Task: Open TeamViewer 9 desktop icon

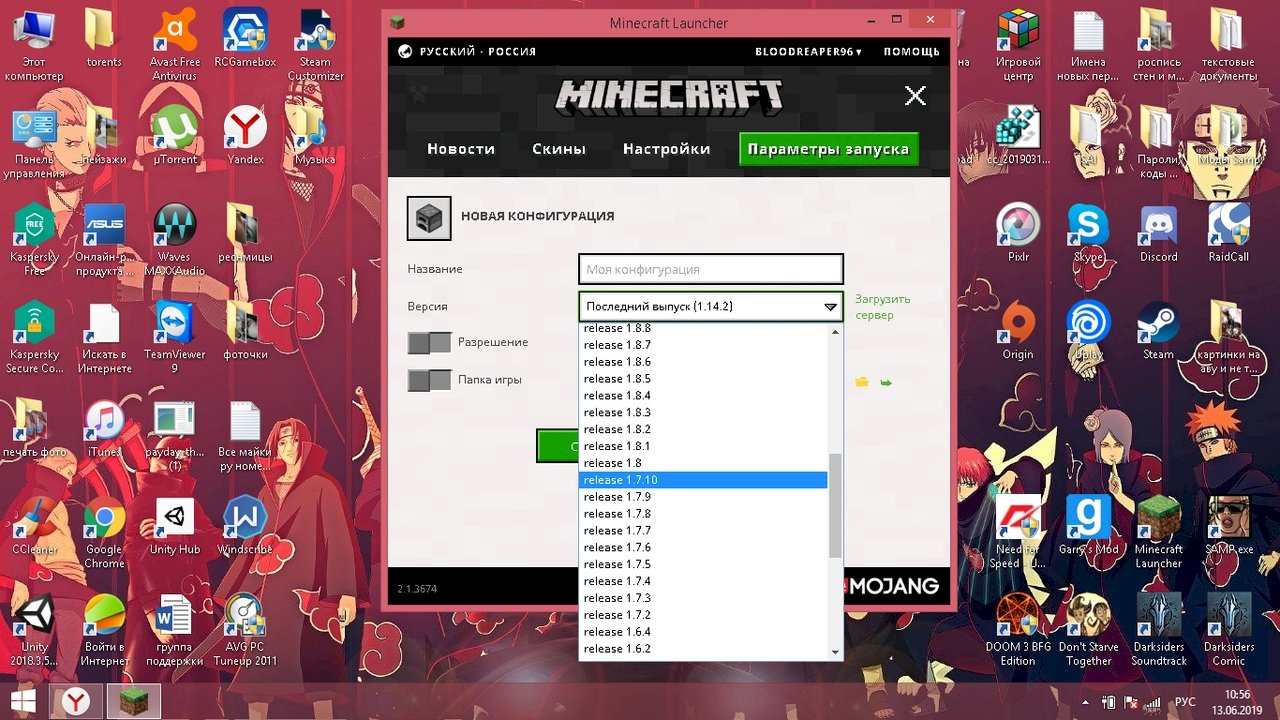Action: 175,338
